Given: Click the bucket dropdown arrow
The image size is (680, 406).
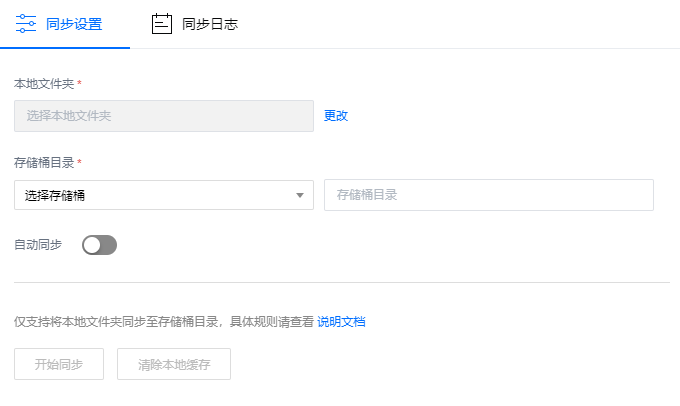Looking at the screenshot, I should point(299,196).
